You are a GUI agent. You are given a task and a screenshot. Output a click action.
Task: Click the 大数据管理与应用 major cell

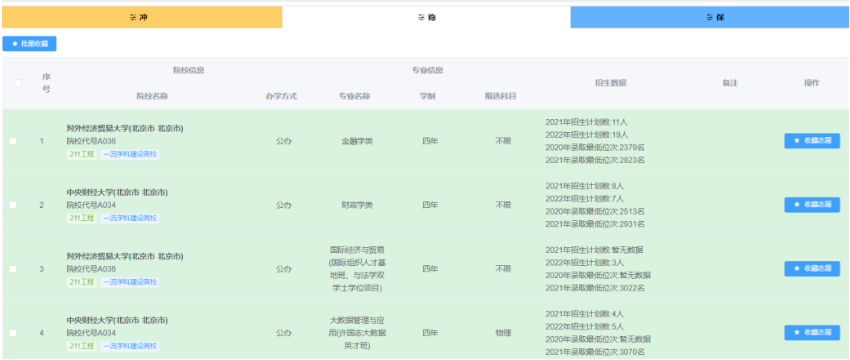[x=357, y=333]
